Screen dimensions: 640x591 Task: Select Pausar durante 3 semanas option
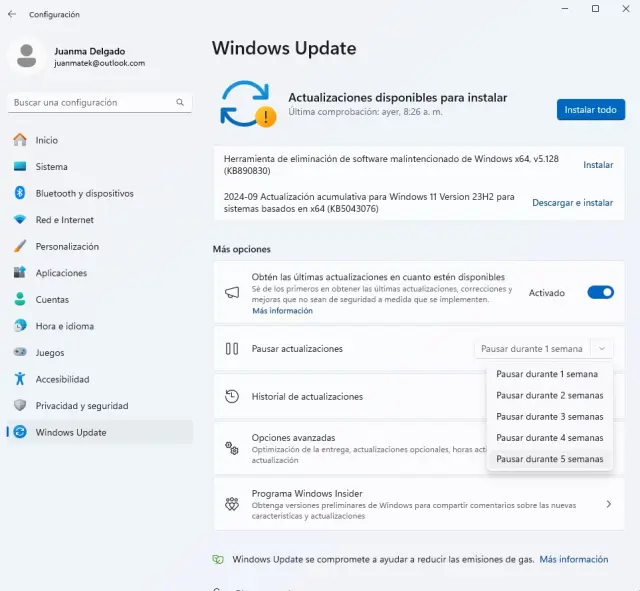[x=549, y=416]
